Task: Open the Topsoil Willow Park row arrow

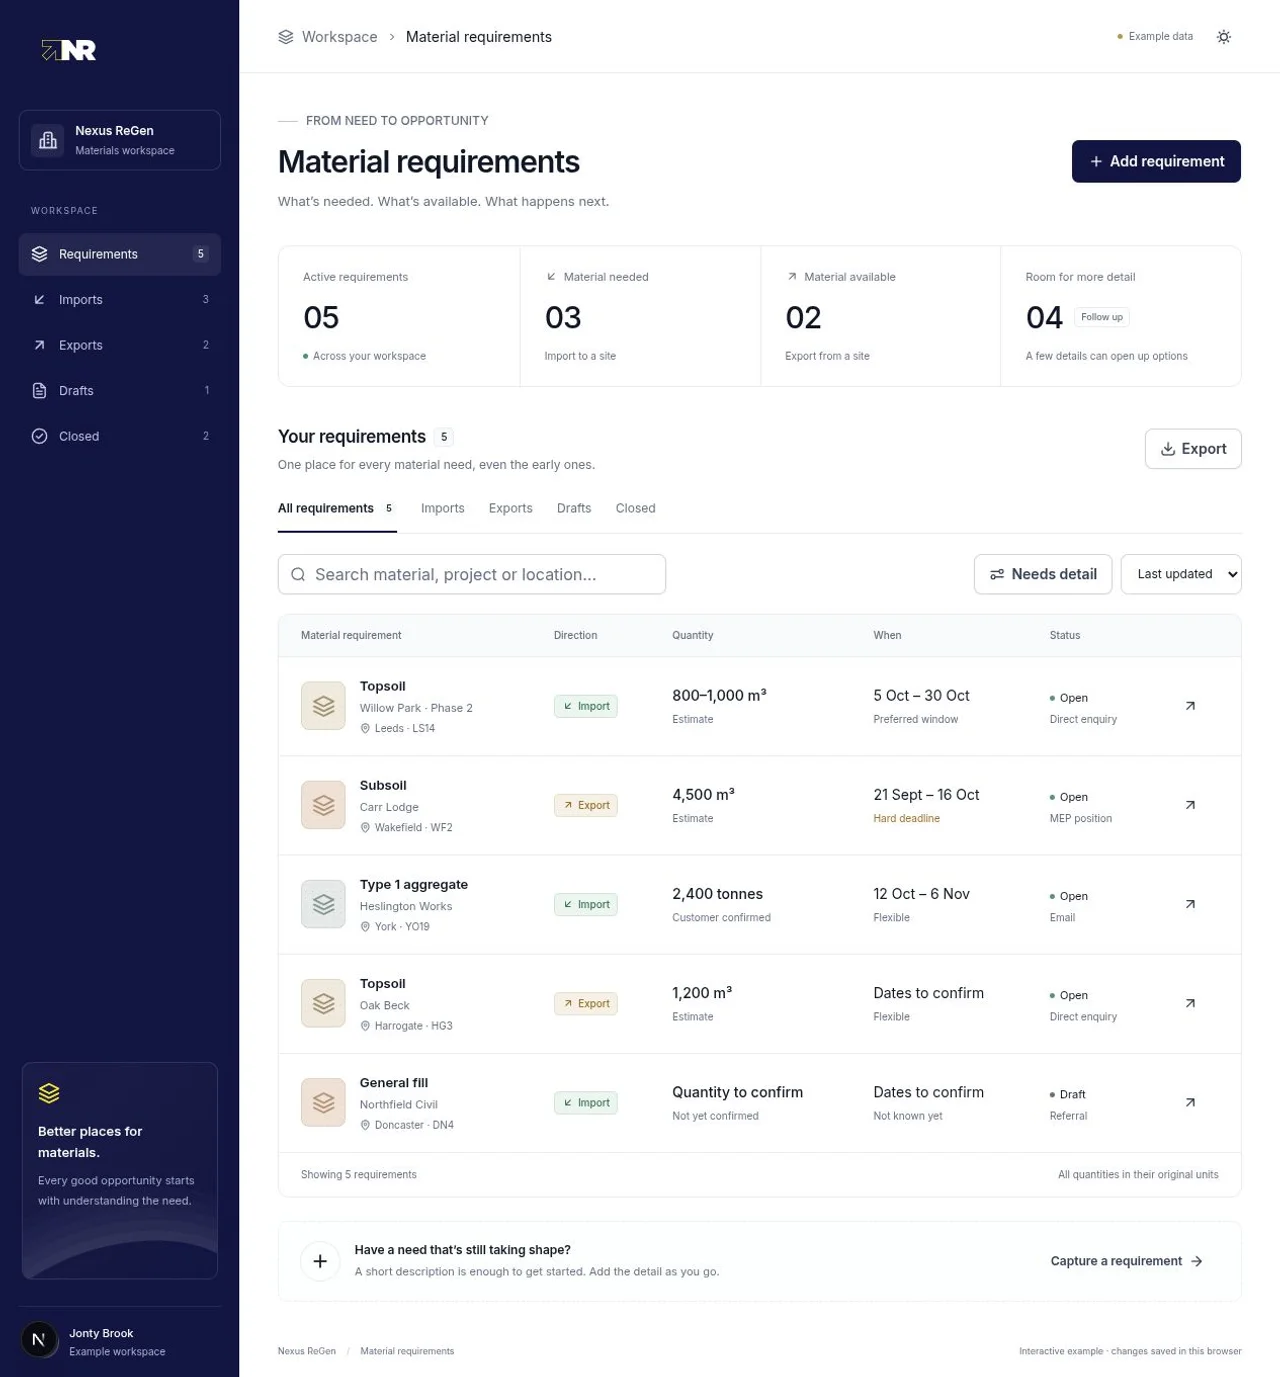Action: (x=1190, y=706)
